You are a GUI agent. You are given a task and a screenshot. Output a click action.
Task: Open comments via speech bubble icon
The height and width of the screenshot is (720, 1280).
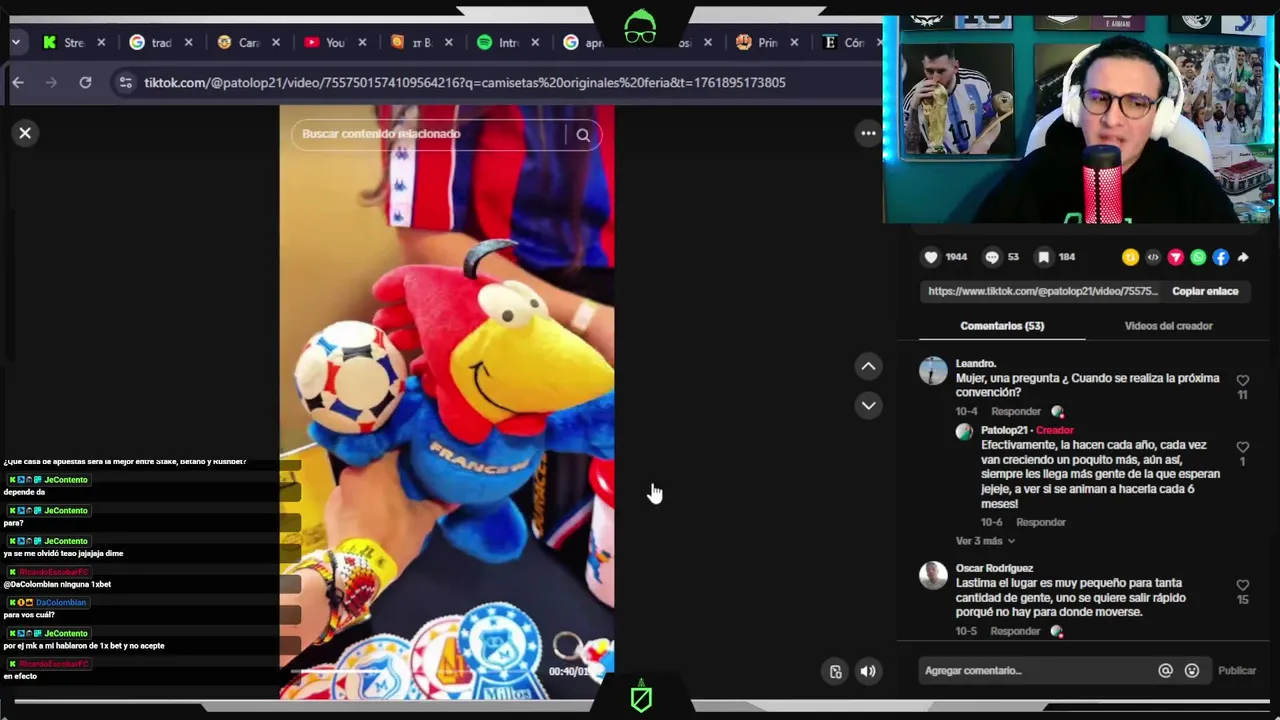(991, 257)
